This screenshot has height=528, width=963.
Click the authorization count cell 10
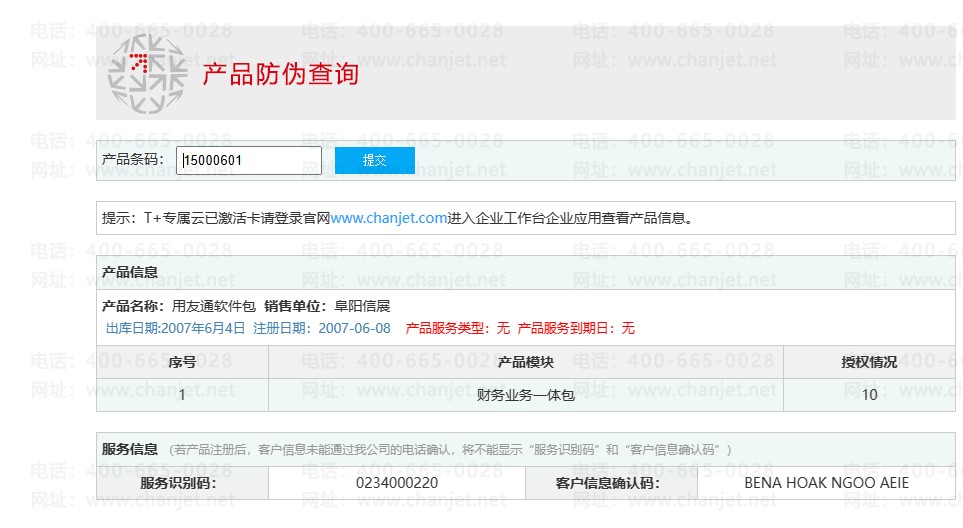pos(869,395)
